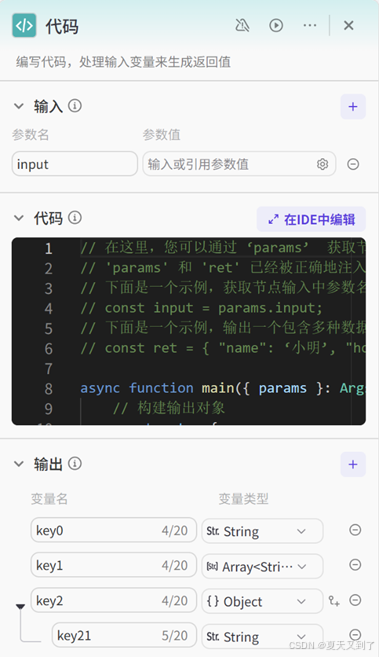This screenshot has height=657, width=379.
Task: Run the code node with the play icon
Action: click(276, 26)
